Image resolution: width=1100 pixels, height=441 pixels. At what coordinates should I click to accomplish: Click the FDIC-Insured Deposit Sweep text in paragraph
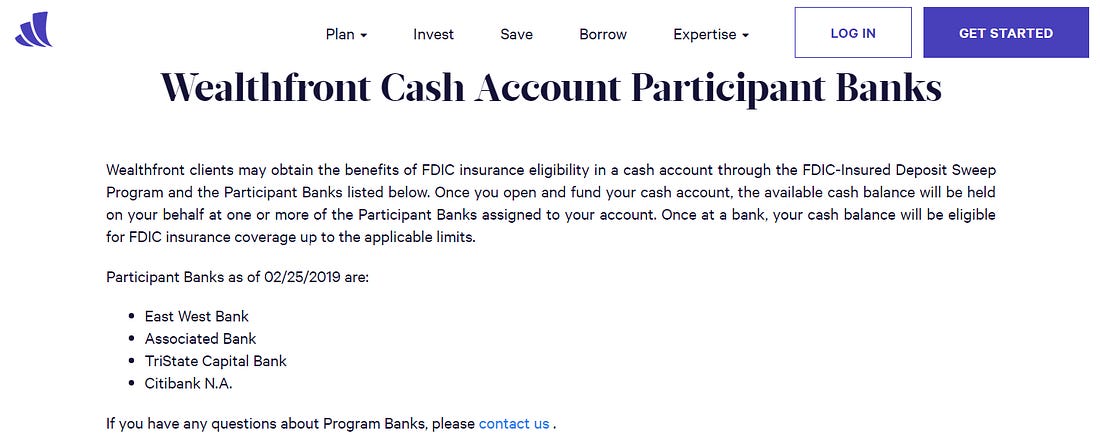(x=899, y=170)
